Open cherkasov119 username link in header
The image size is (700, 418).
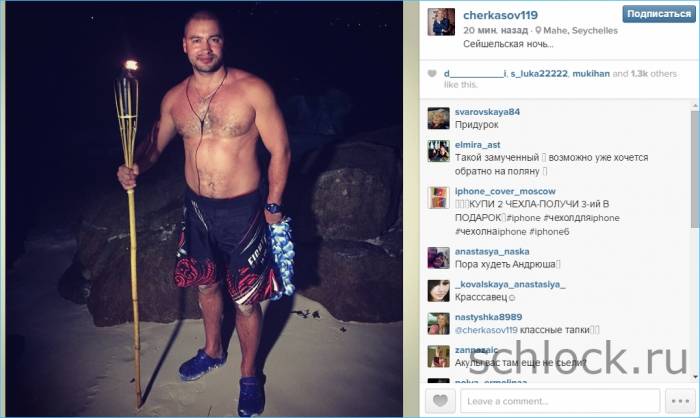[x=500, y=15]
